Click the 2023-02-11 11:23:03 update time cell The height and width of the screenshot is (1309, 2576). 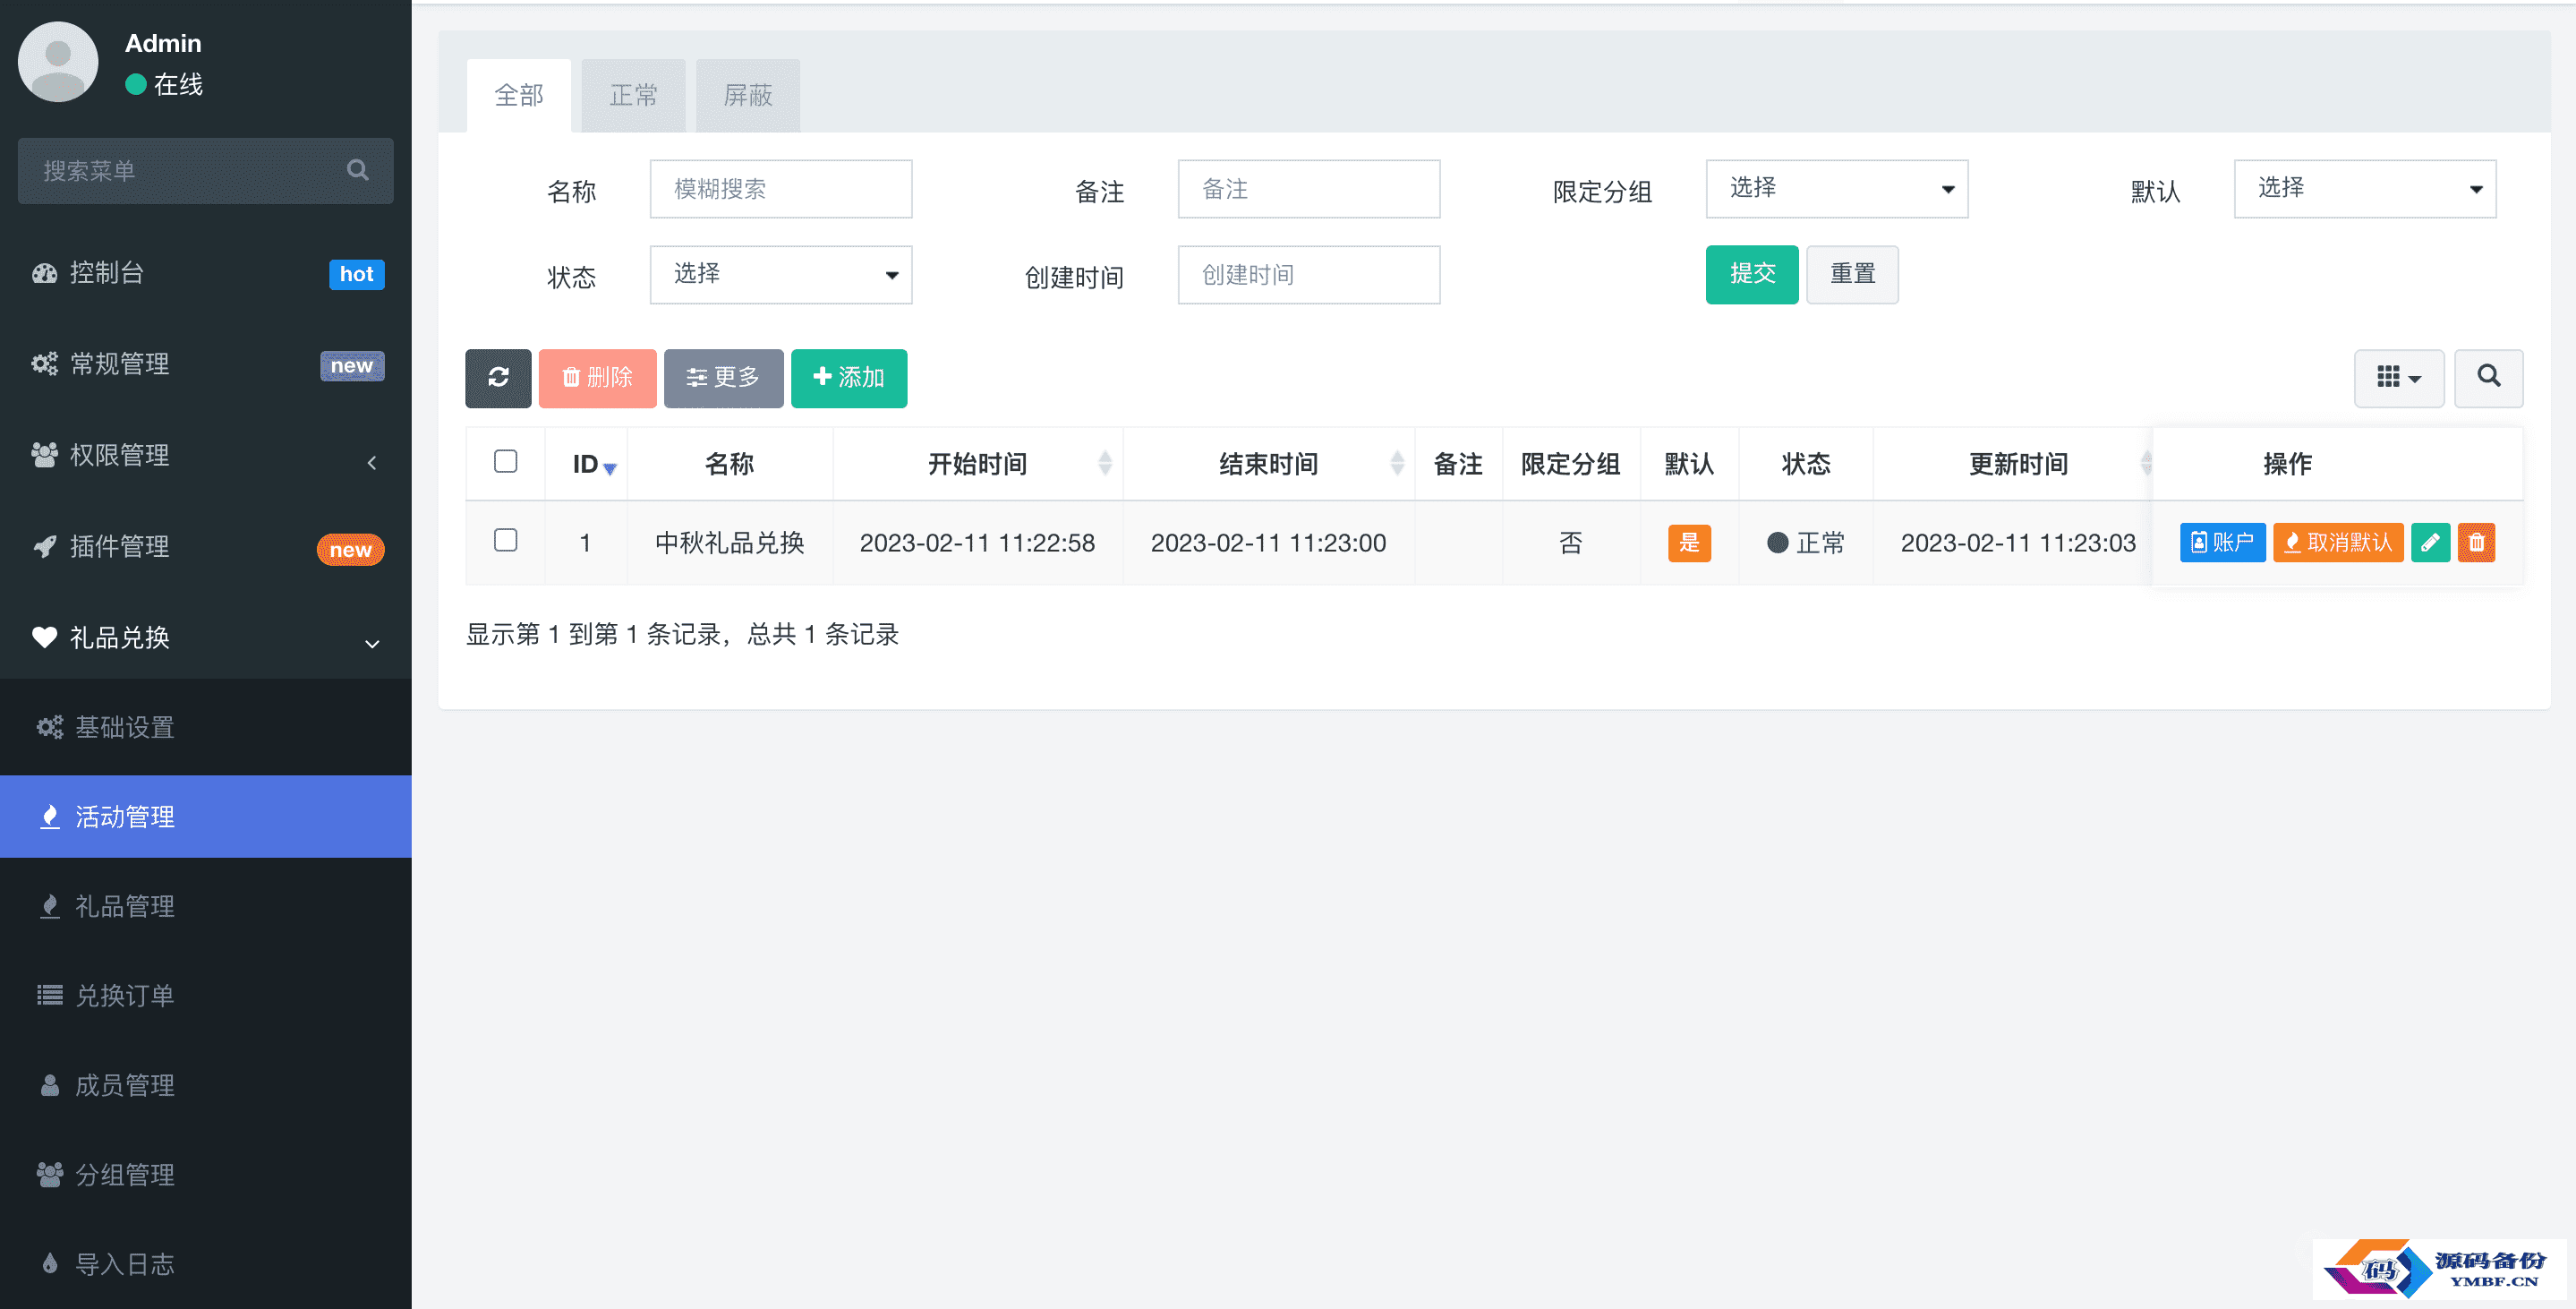[x=2018, y=543]
